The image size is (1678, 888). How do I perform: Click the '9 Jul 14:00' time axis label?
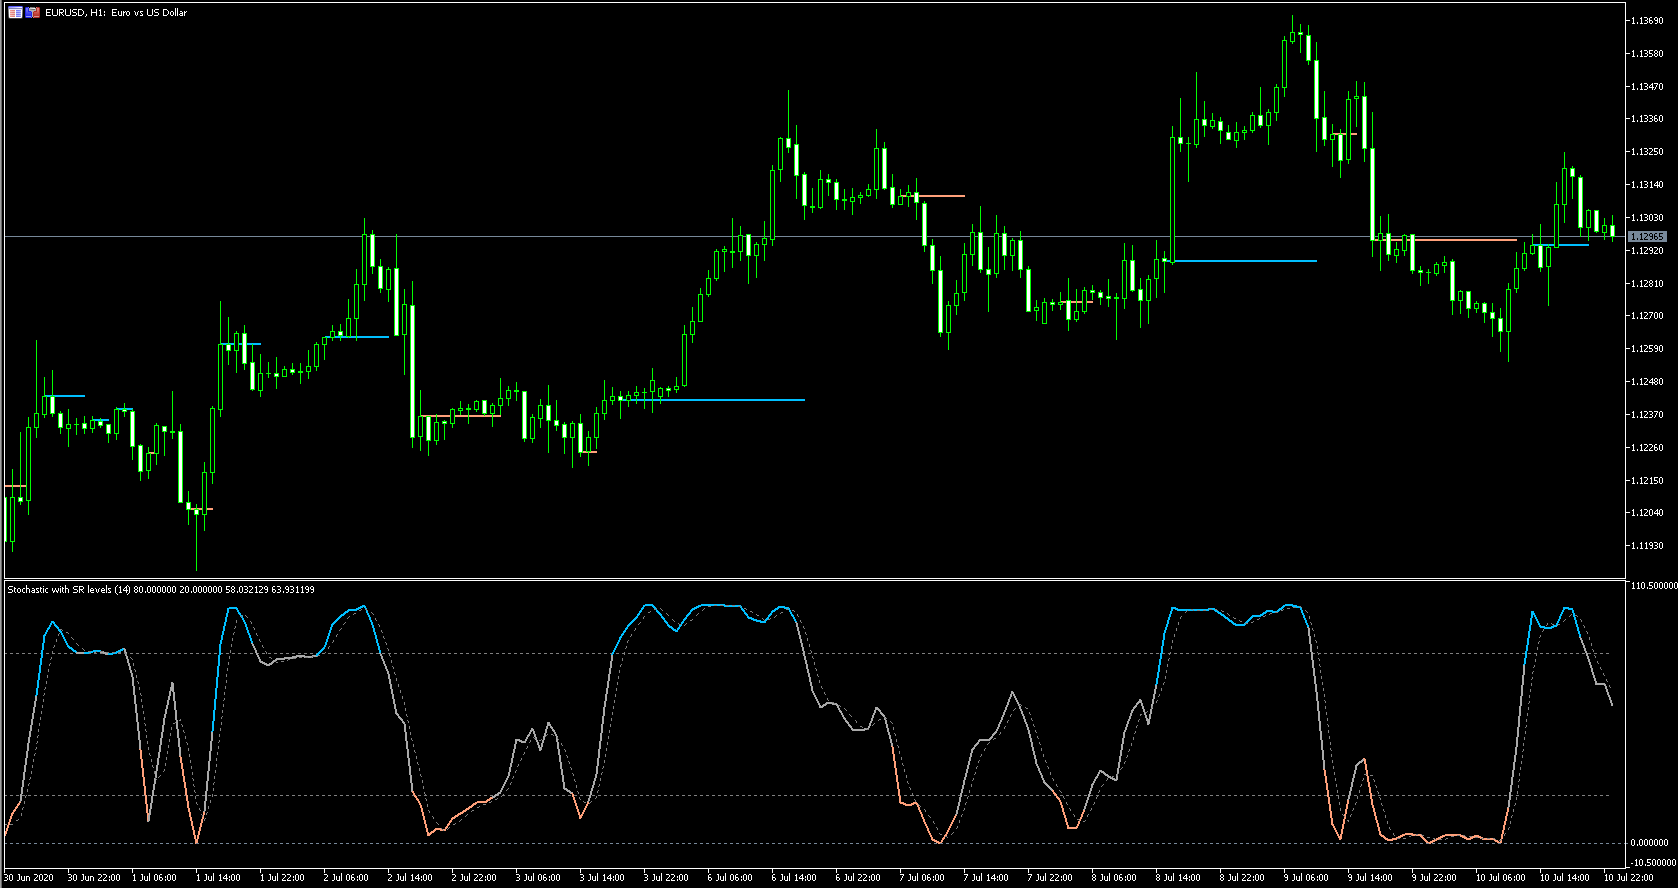[x=1370, y=878]
